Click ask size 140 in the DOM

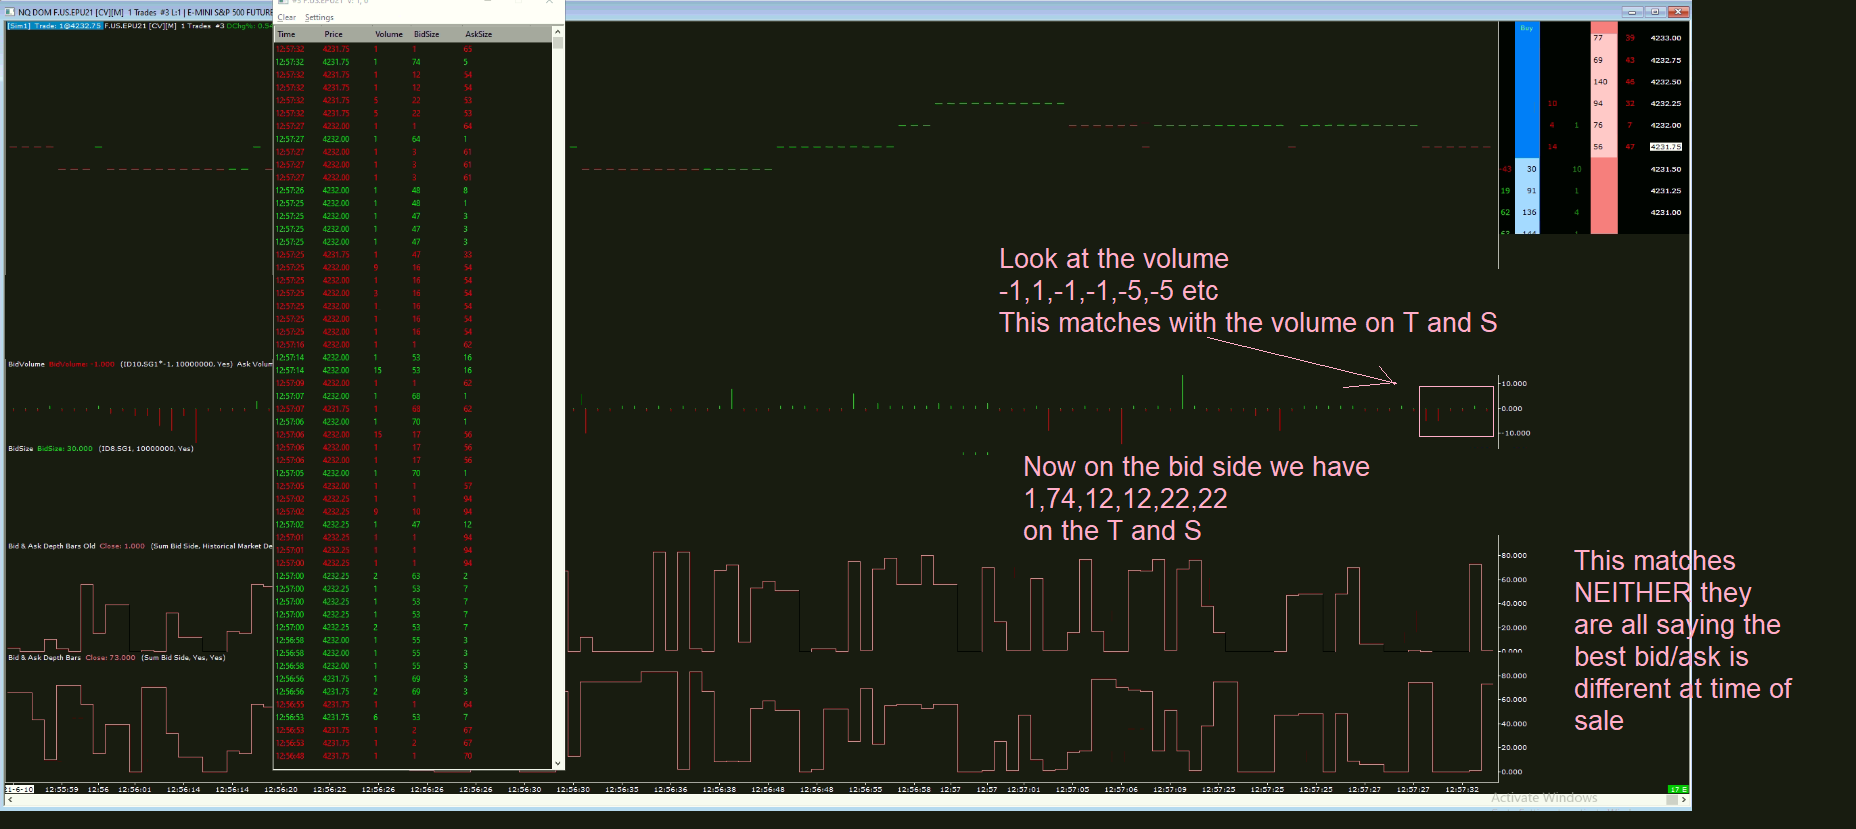(x=1601, y=82)
